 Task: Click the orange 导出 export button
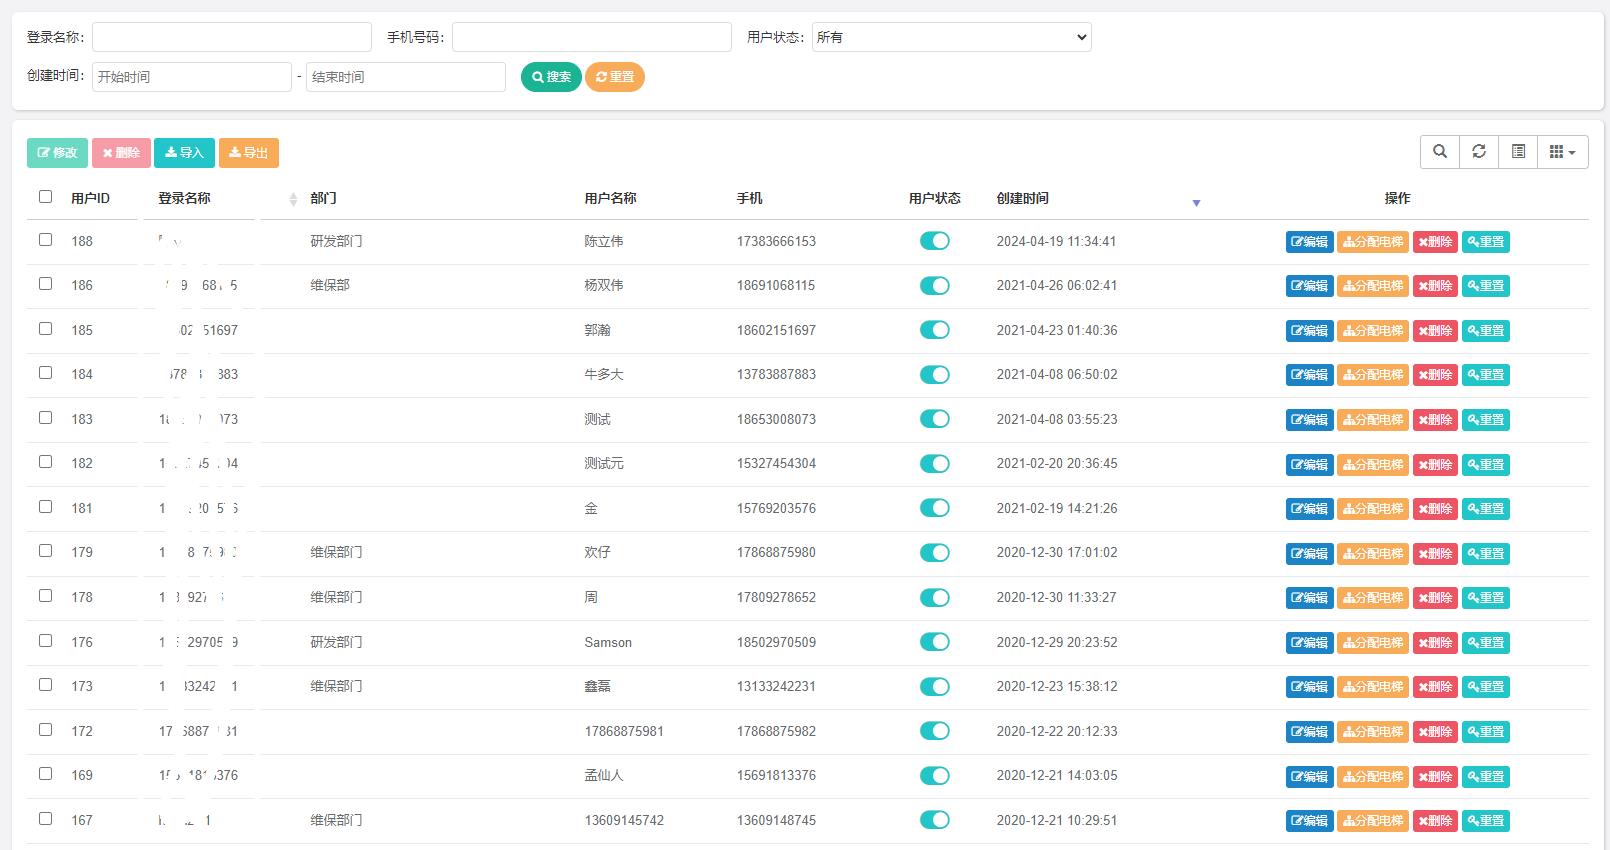click(x=248, y=153)
